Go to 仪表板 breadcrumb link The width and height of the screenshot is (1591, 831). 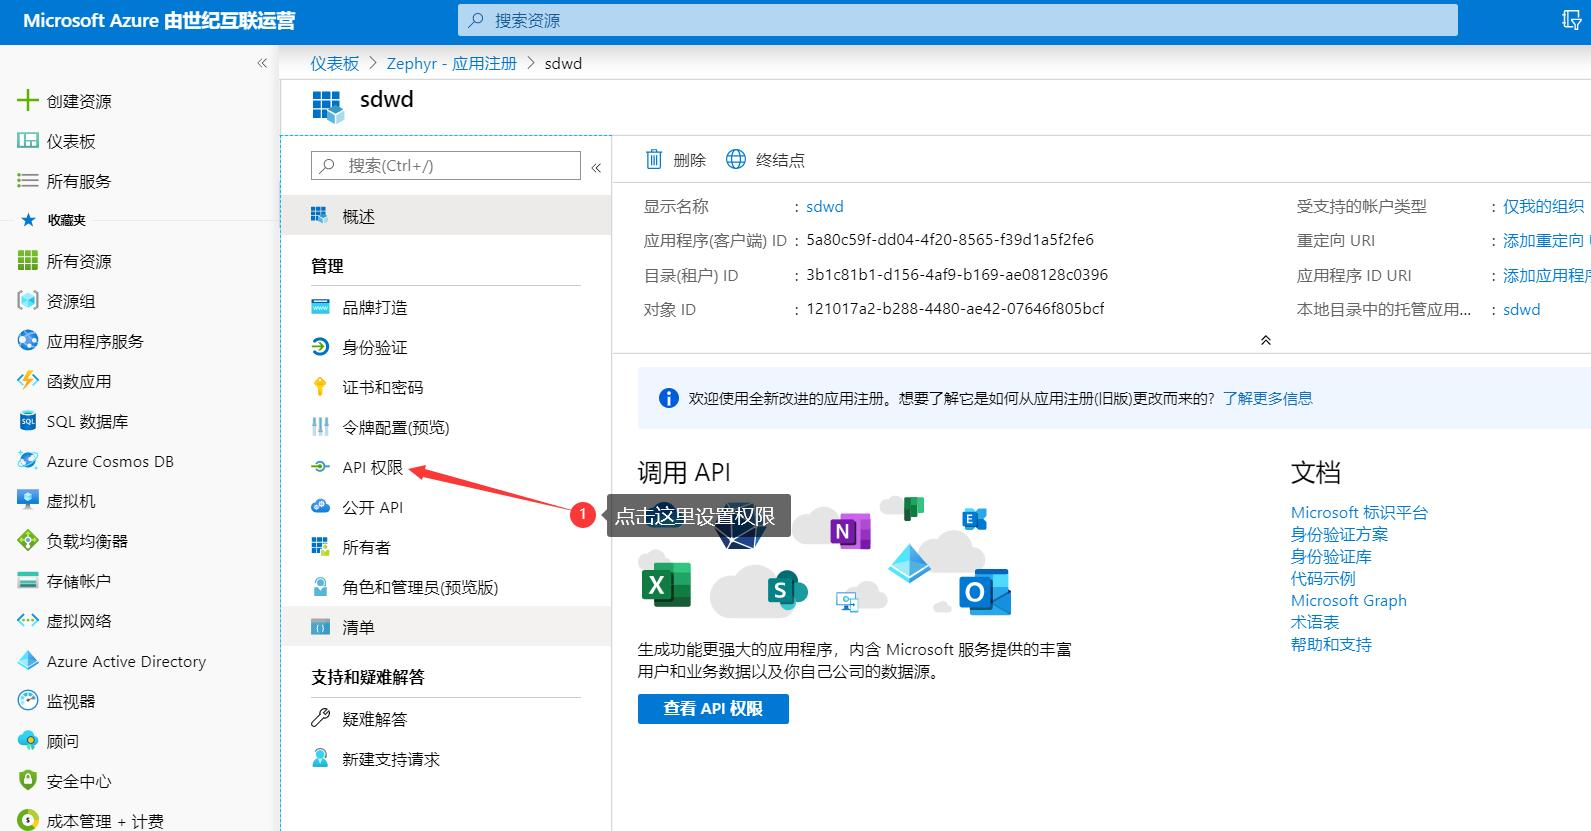(x=334, y=63)
